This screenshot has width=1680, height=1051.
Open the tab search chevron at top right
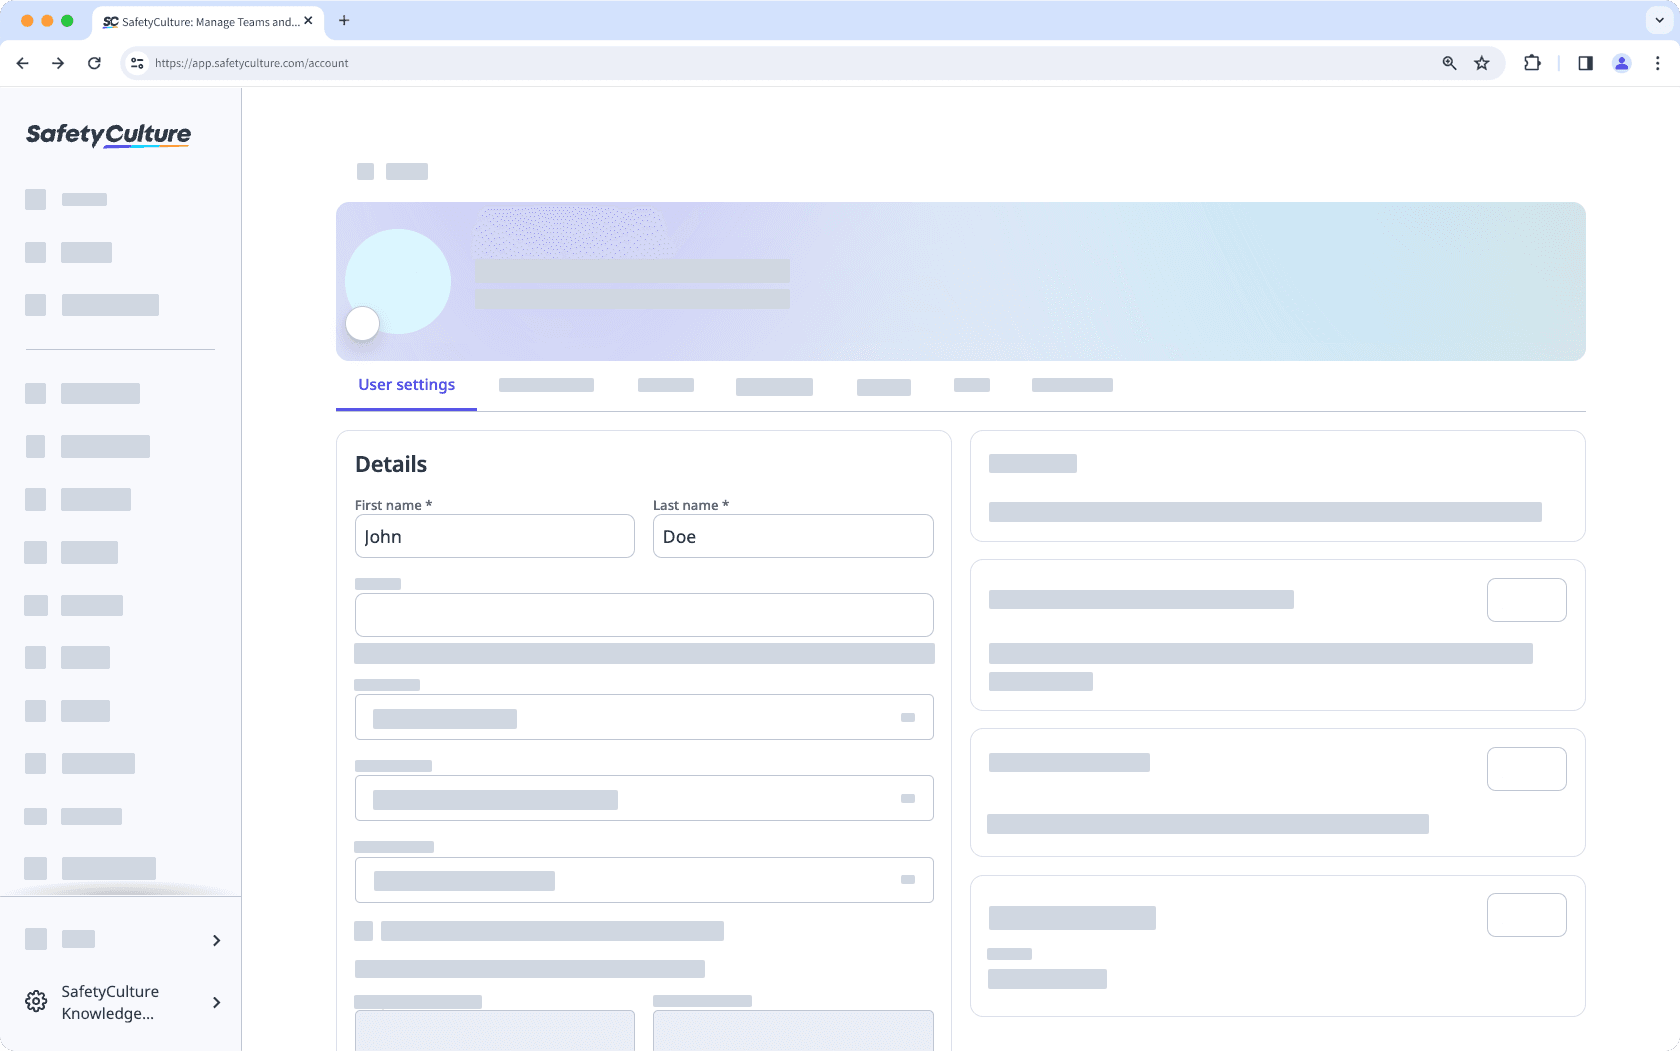pos(1659,20)
